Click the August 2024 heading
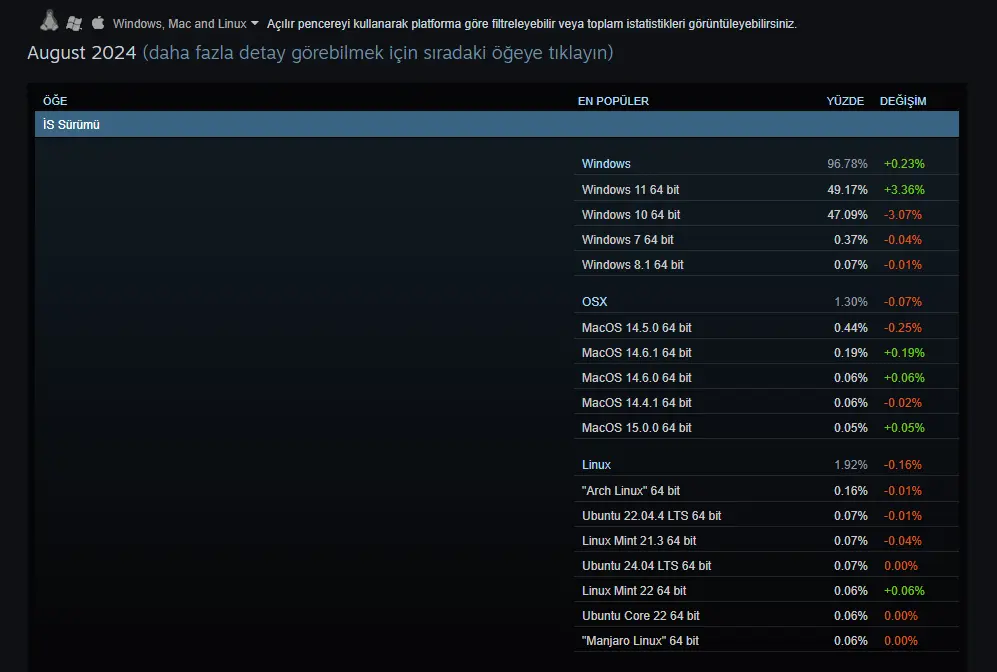997x672 pixels. [81, 53]
